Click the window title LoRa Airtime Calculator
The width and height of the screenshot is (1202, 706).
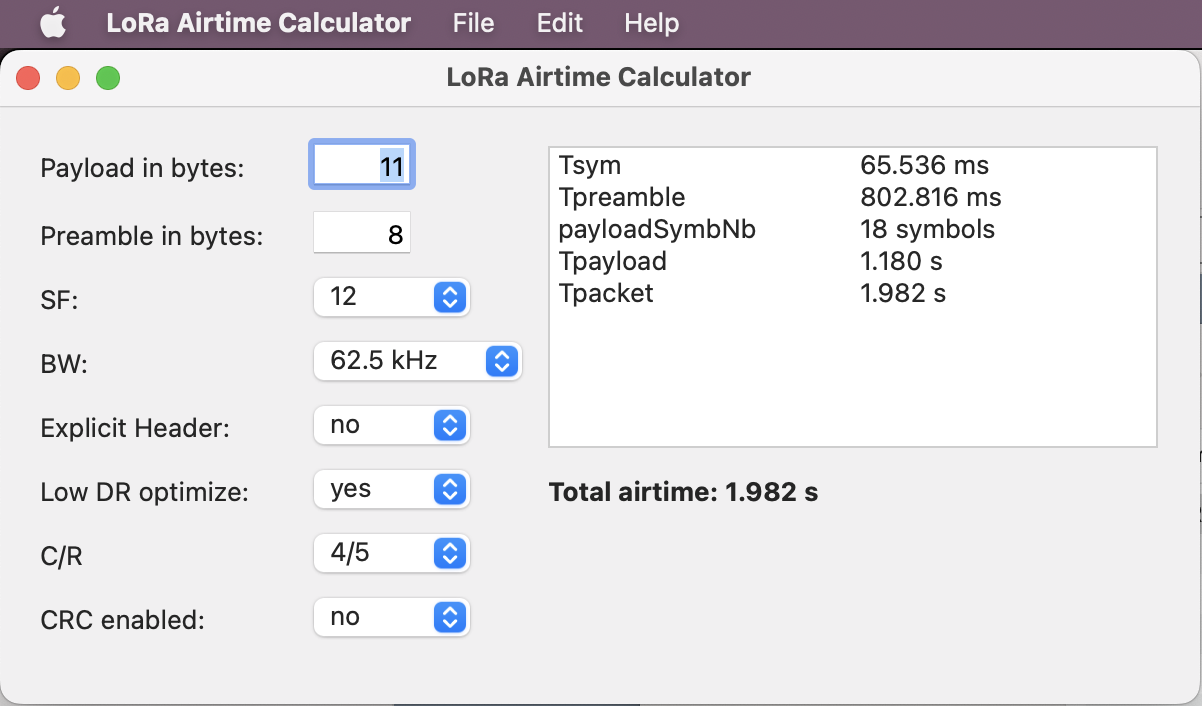coord(598,77)
